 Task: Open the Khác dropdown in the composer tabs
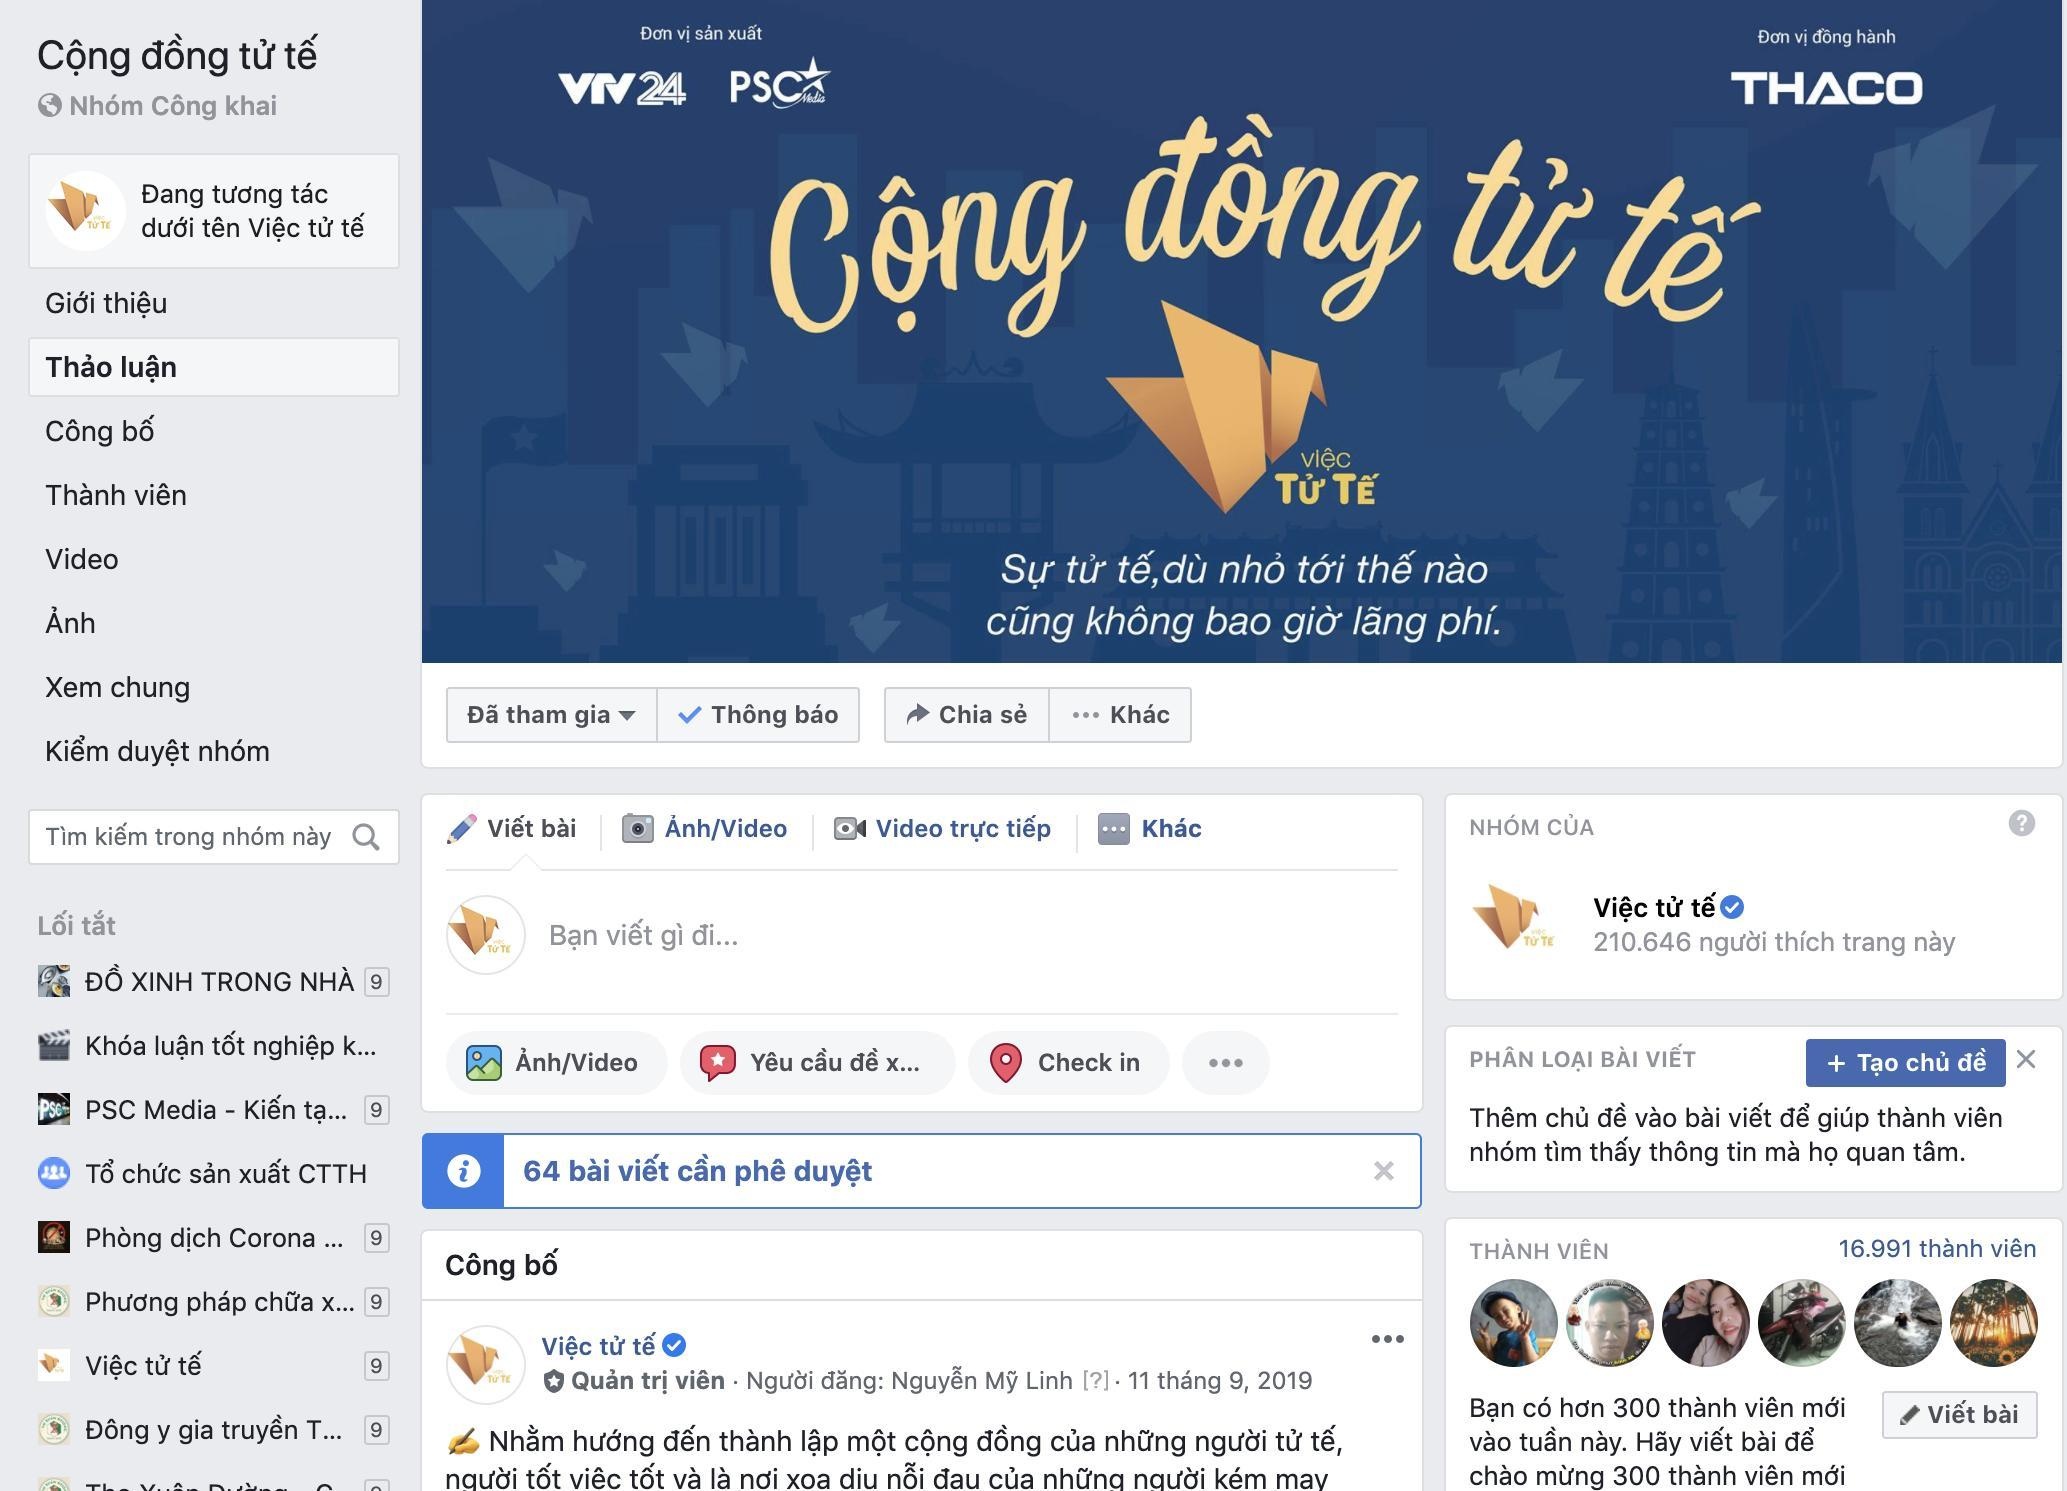pyautogui.click(x=1149, y=829)
